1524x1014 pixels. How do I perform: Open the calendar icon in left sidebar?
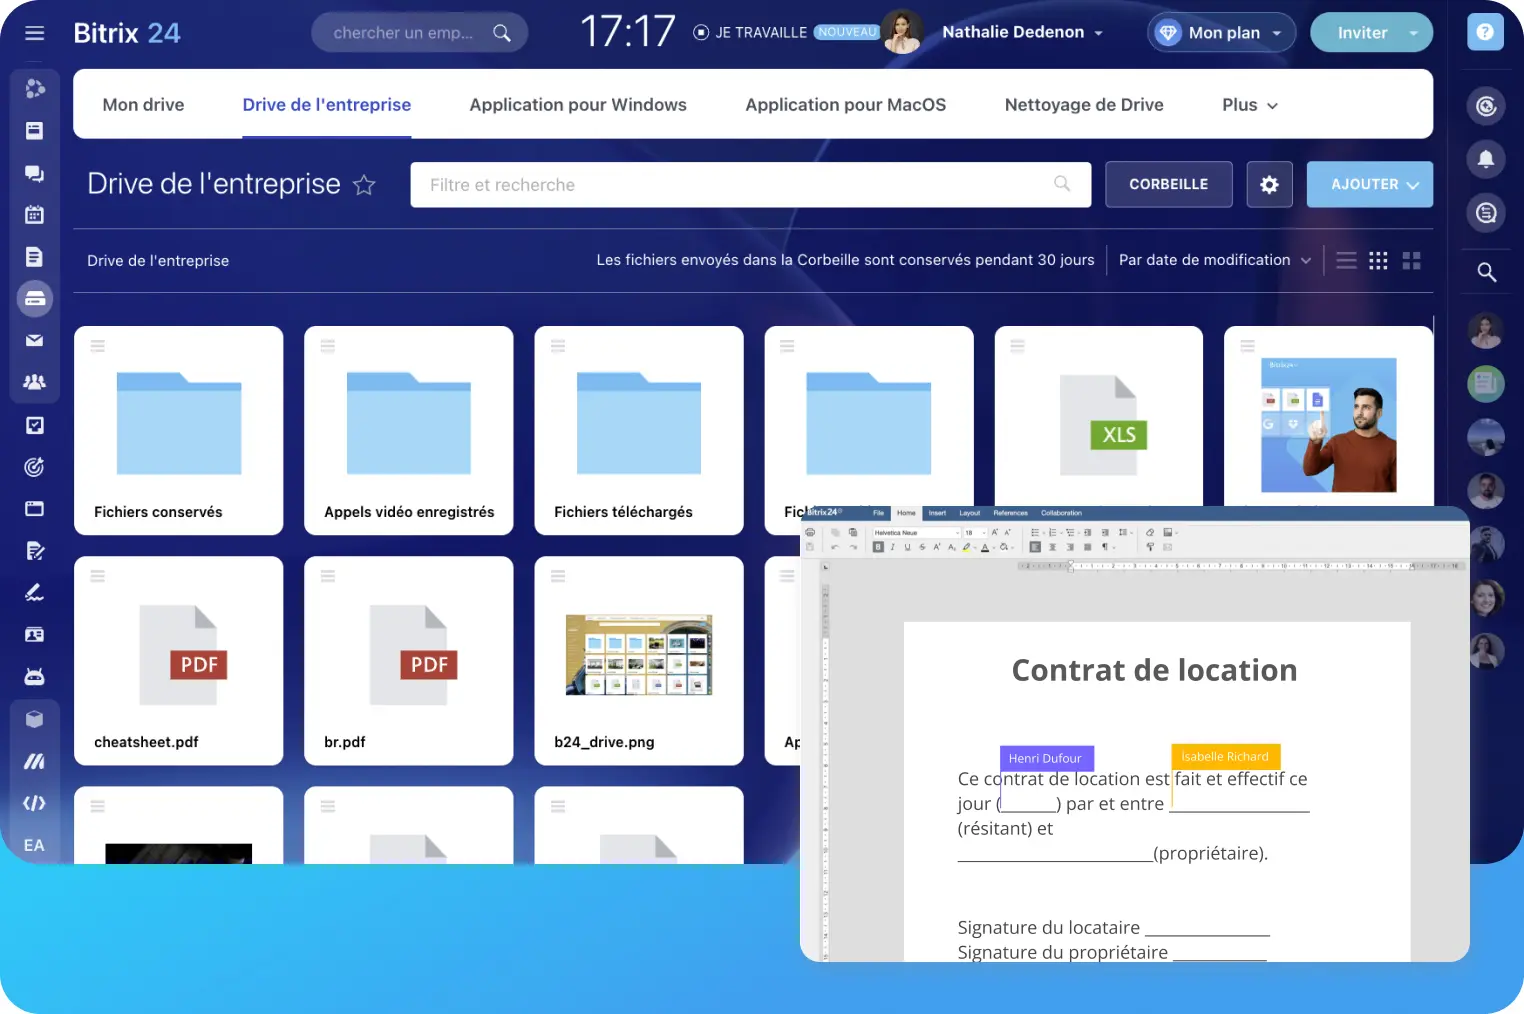pos(34,214)
